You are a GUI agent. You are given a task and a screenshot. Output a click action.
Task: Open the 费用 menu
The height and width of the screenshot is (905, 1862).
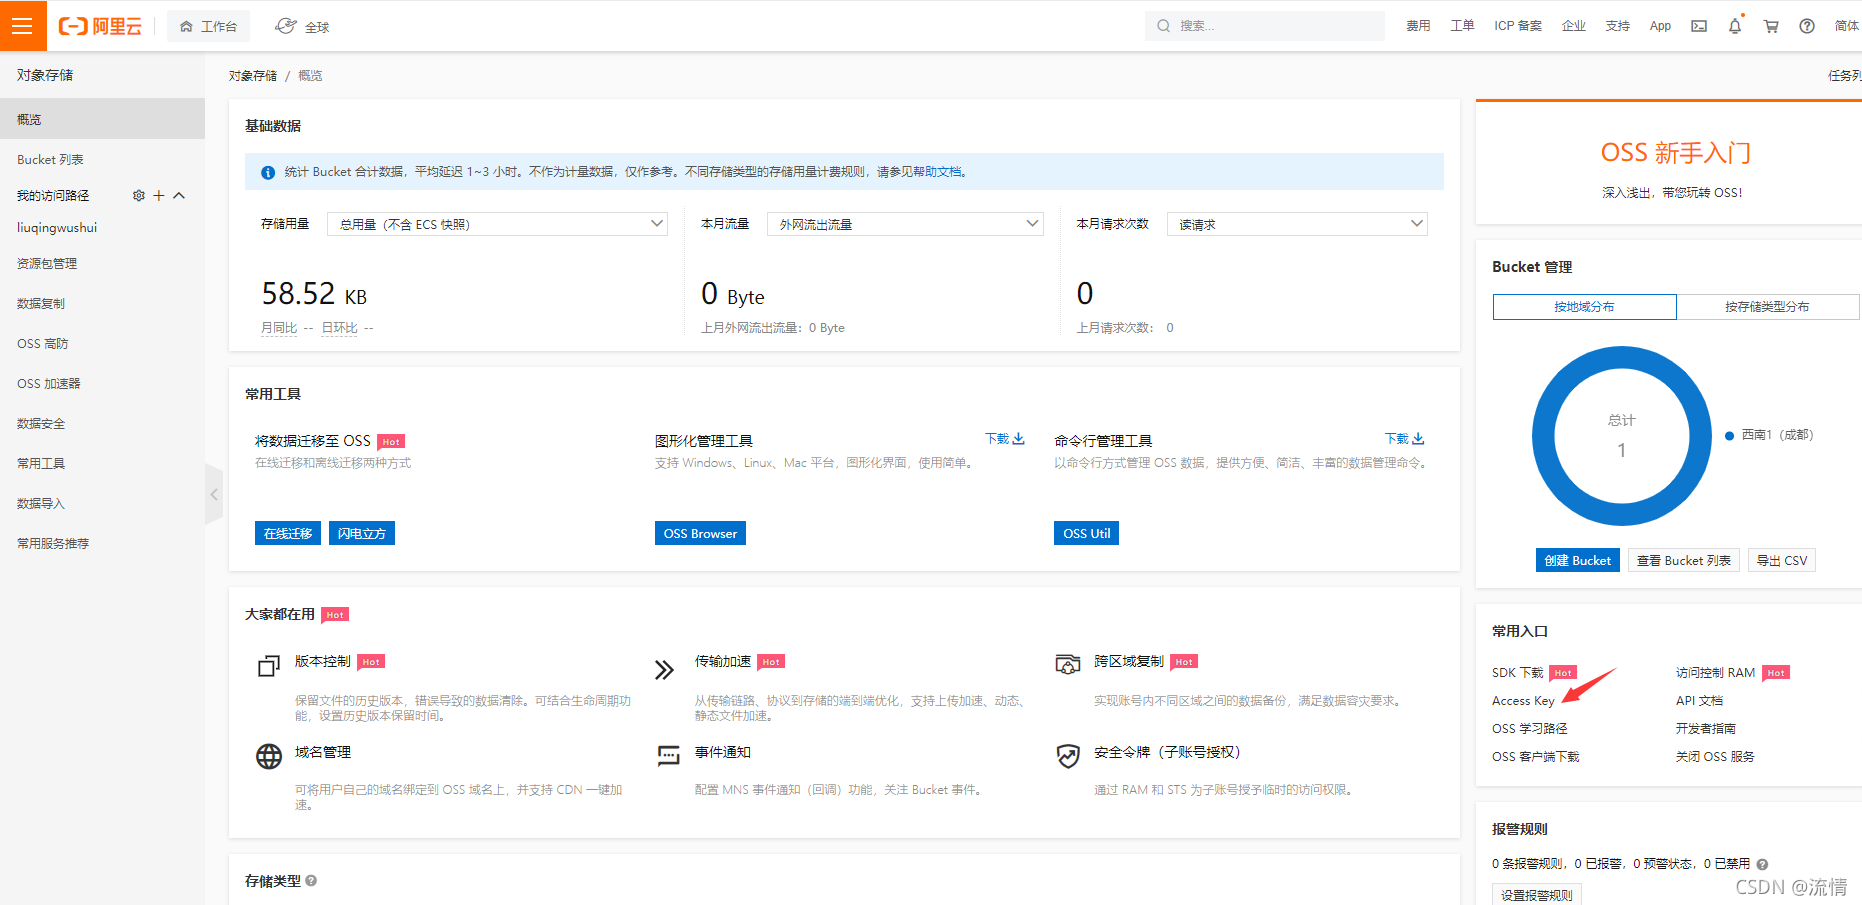(x=1418, y=26)
